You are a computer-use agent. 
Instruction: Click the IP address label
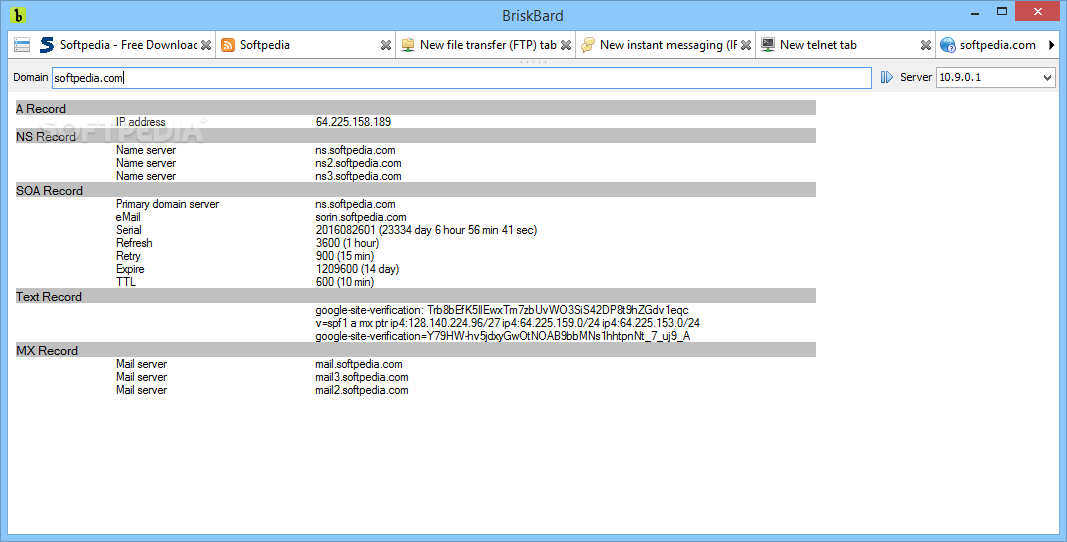click(140, 122)
